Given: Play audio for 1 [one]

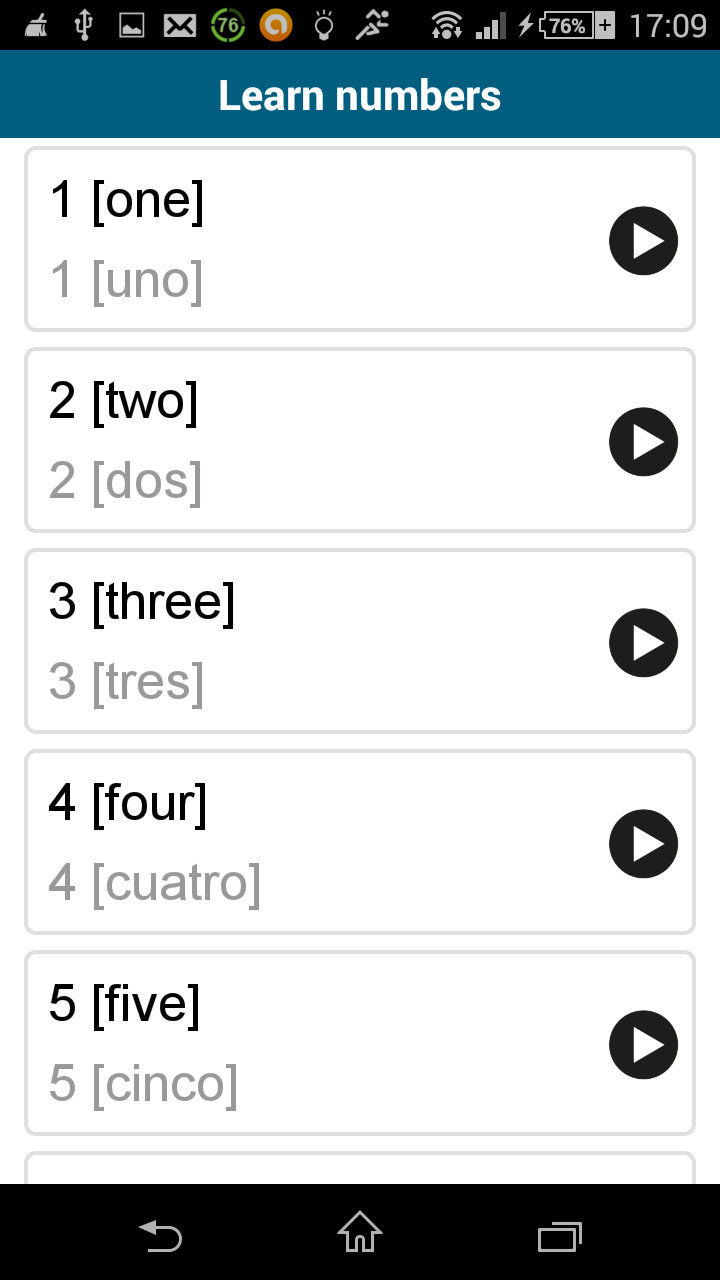Looking at the screenshot, I should 643,240.
